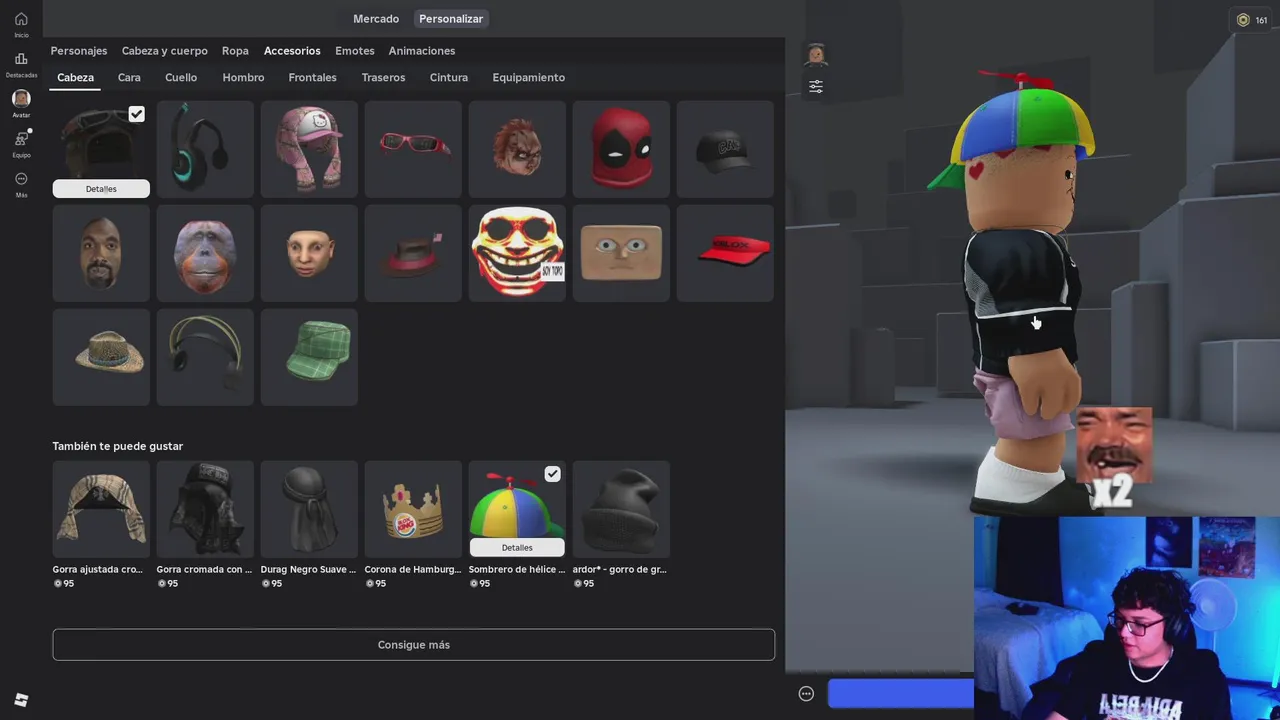Viewport: 1280px width, 720px height.
Task: Open the Ropa category
Action: pyautogui.click(x=235, y=51)
